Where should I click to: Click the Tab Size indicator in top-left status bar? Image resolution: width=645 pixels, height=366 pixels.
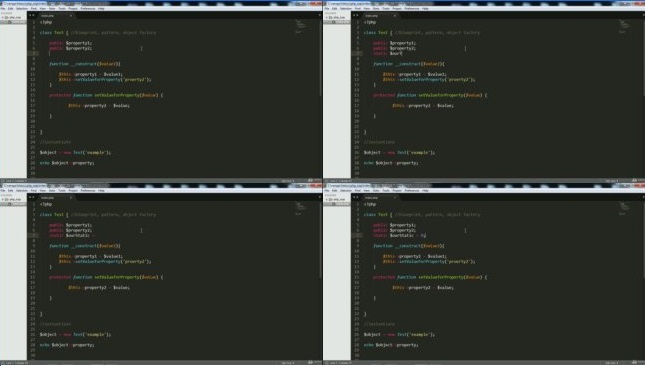point(288,181)
